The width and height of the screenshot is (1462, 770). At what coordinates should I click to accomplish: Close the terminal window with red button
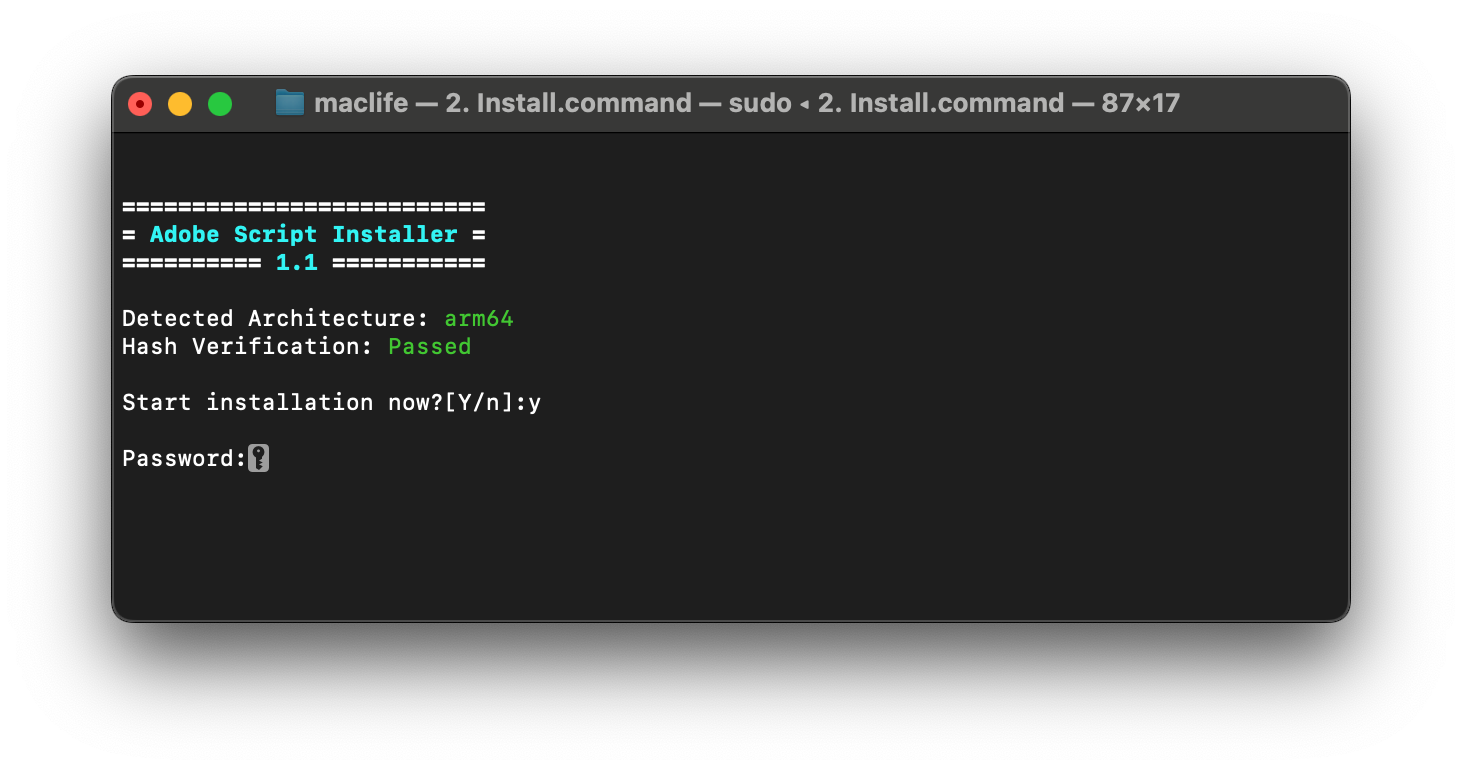(x=140, y=104)
